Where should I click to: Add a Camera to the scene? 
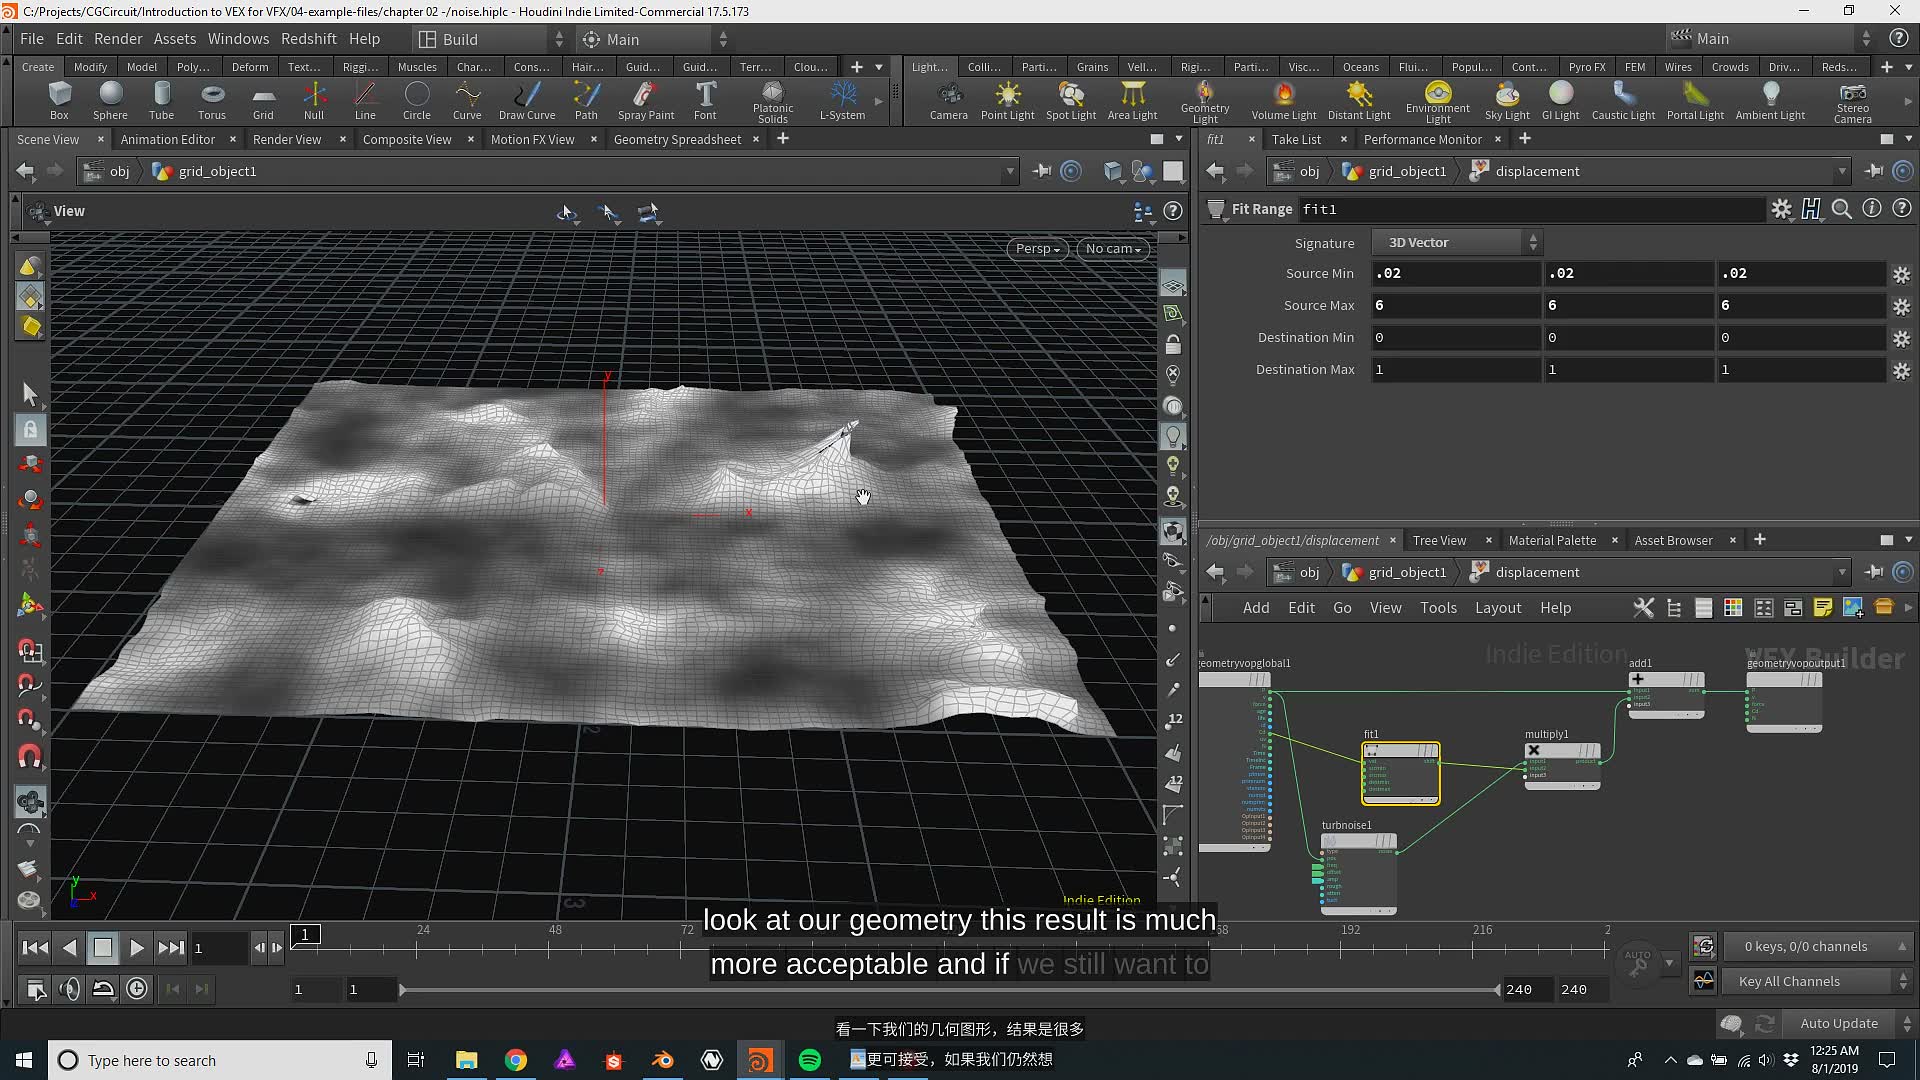pos(948,101)
